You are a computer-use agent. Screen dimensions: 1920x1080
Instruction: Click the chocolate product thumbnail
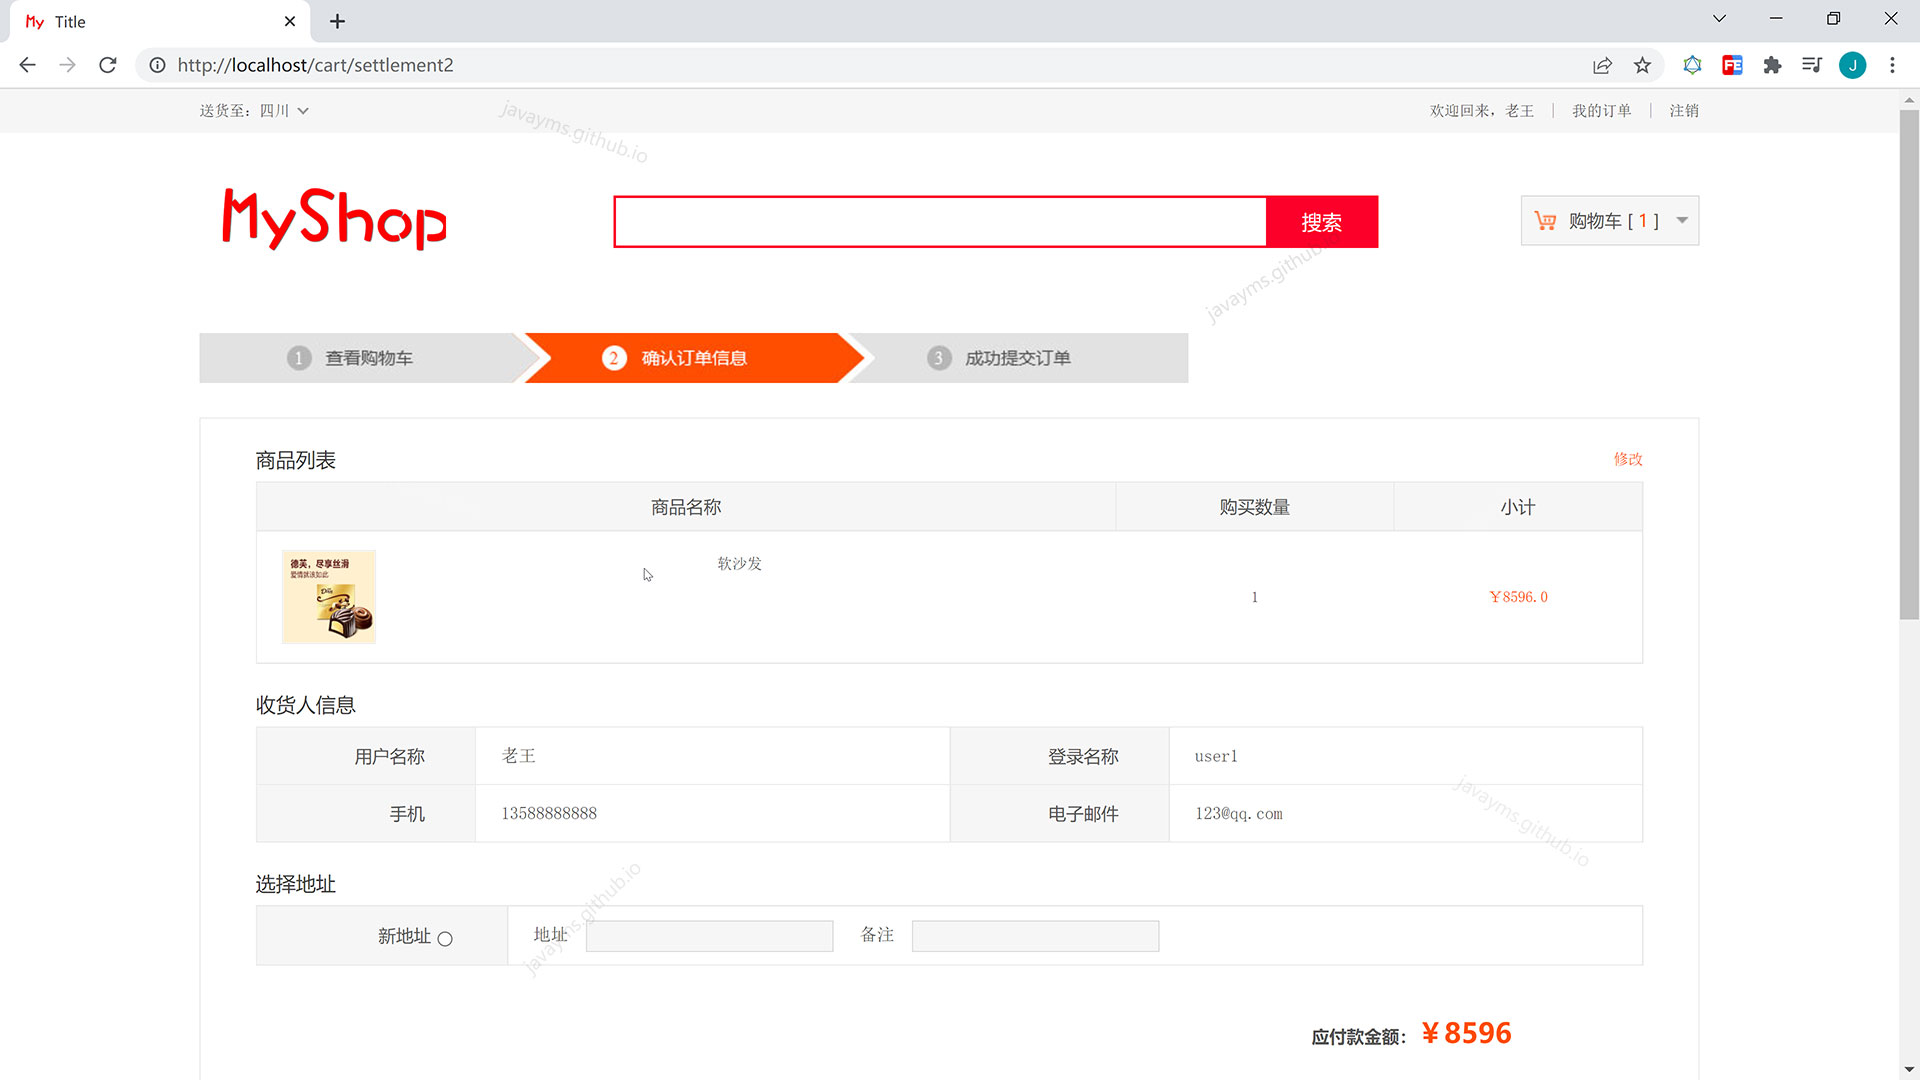pos(329,597)
